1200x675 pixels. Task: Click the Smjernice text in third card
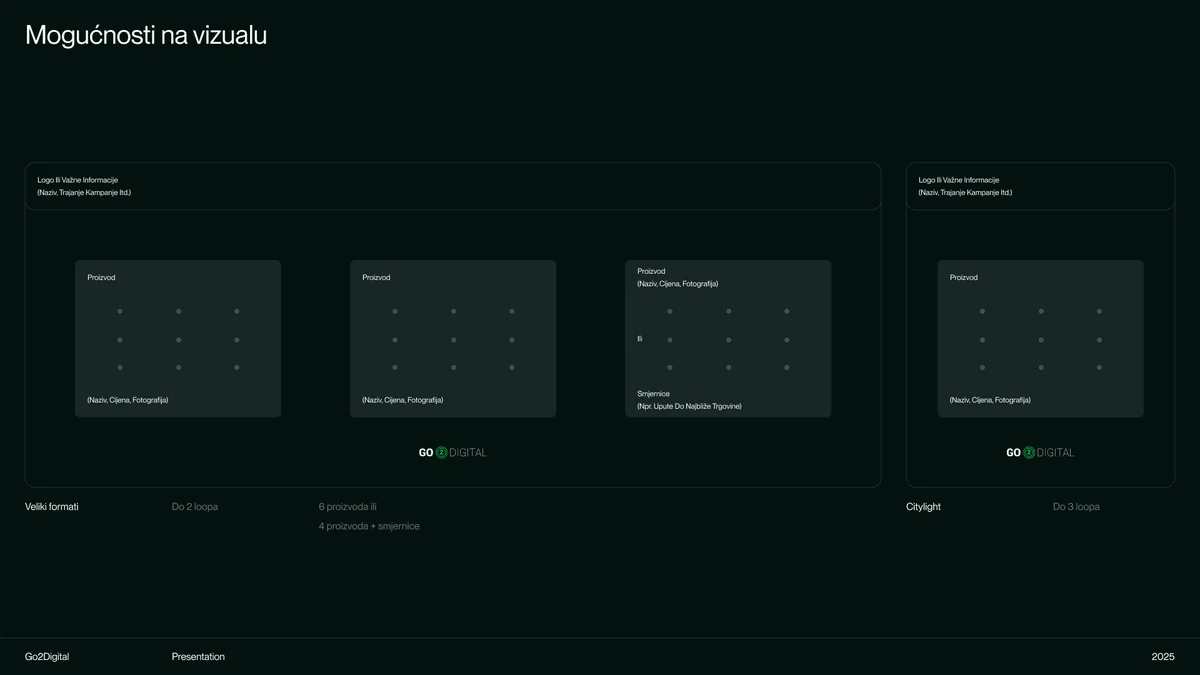pos(654,394)
